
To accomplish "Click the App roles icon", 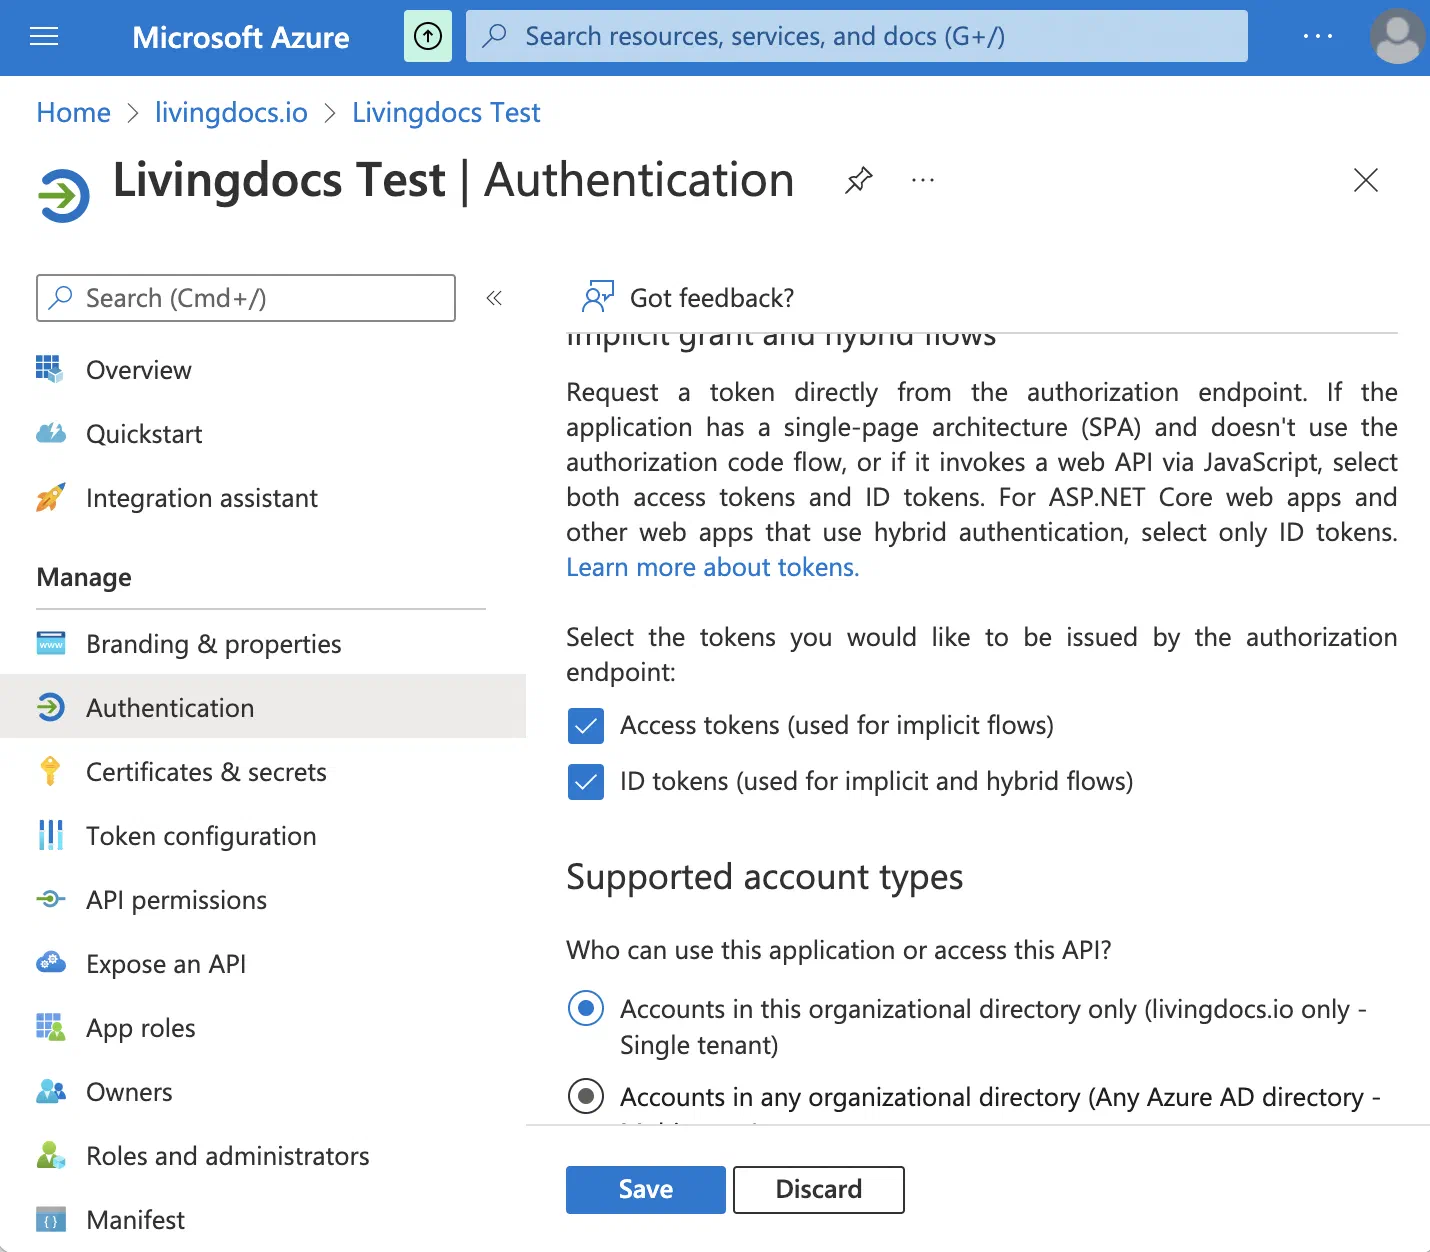I will click(50, 1027).
